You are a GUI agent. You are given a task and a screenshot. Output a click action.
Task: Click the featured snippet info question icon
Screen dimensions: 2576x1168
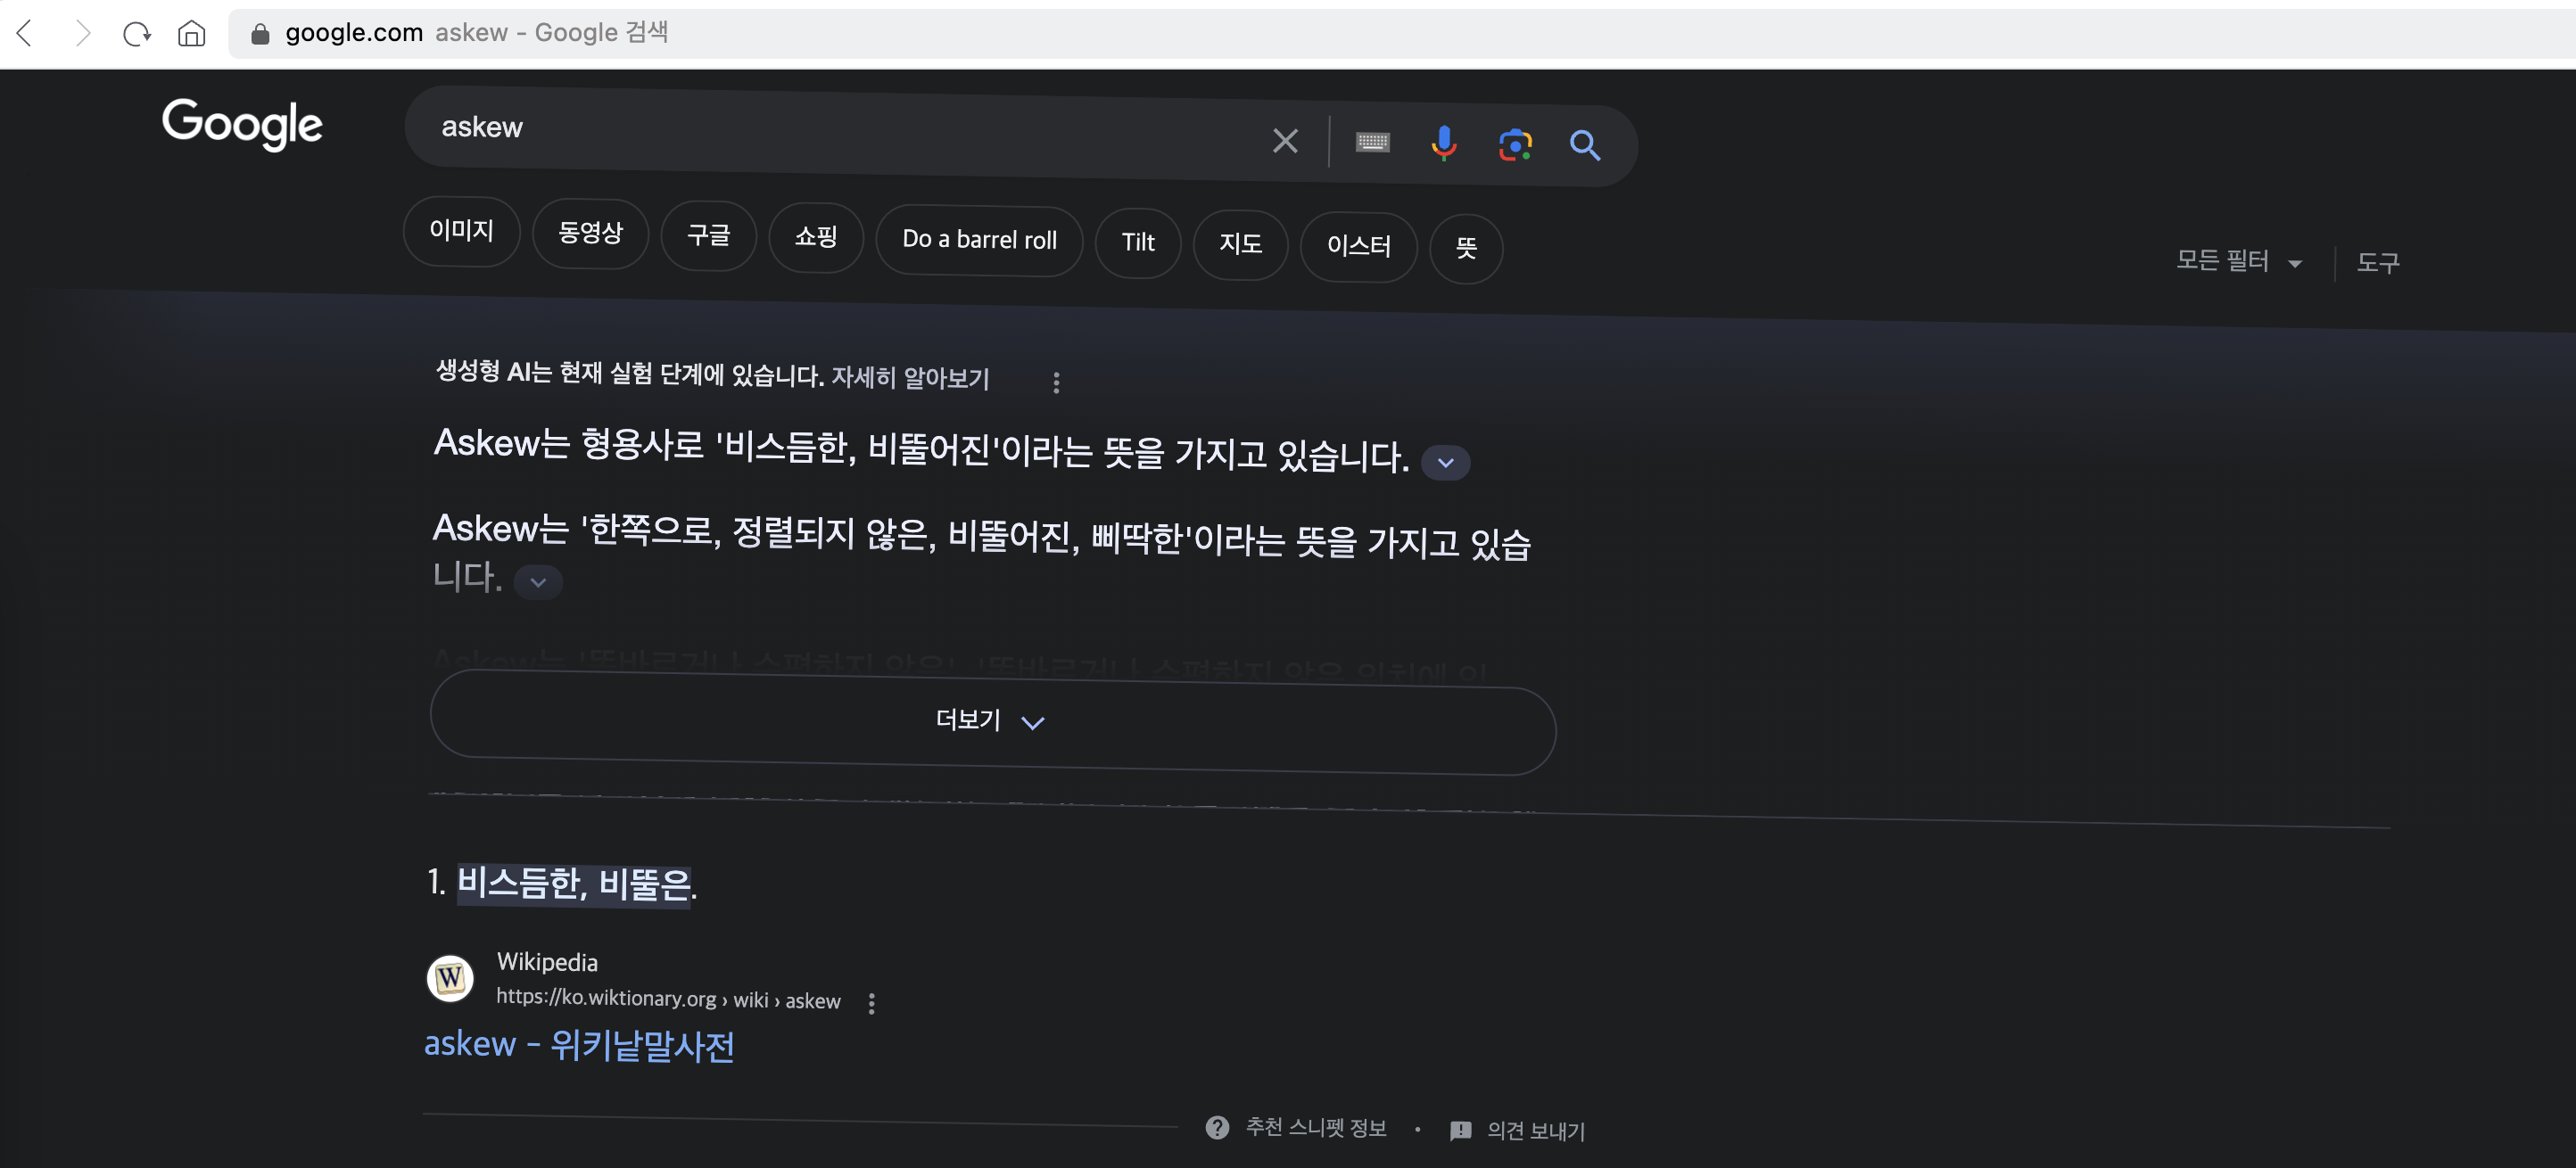click(x=1217, y=1127)
